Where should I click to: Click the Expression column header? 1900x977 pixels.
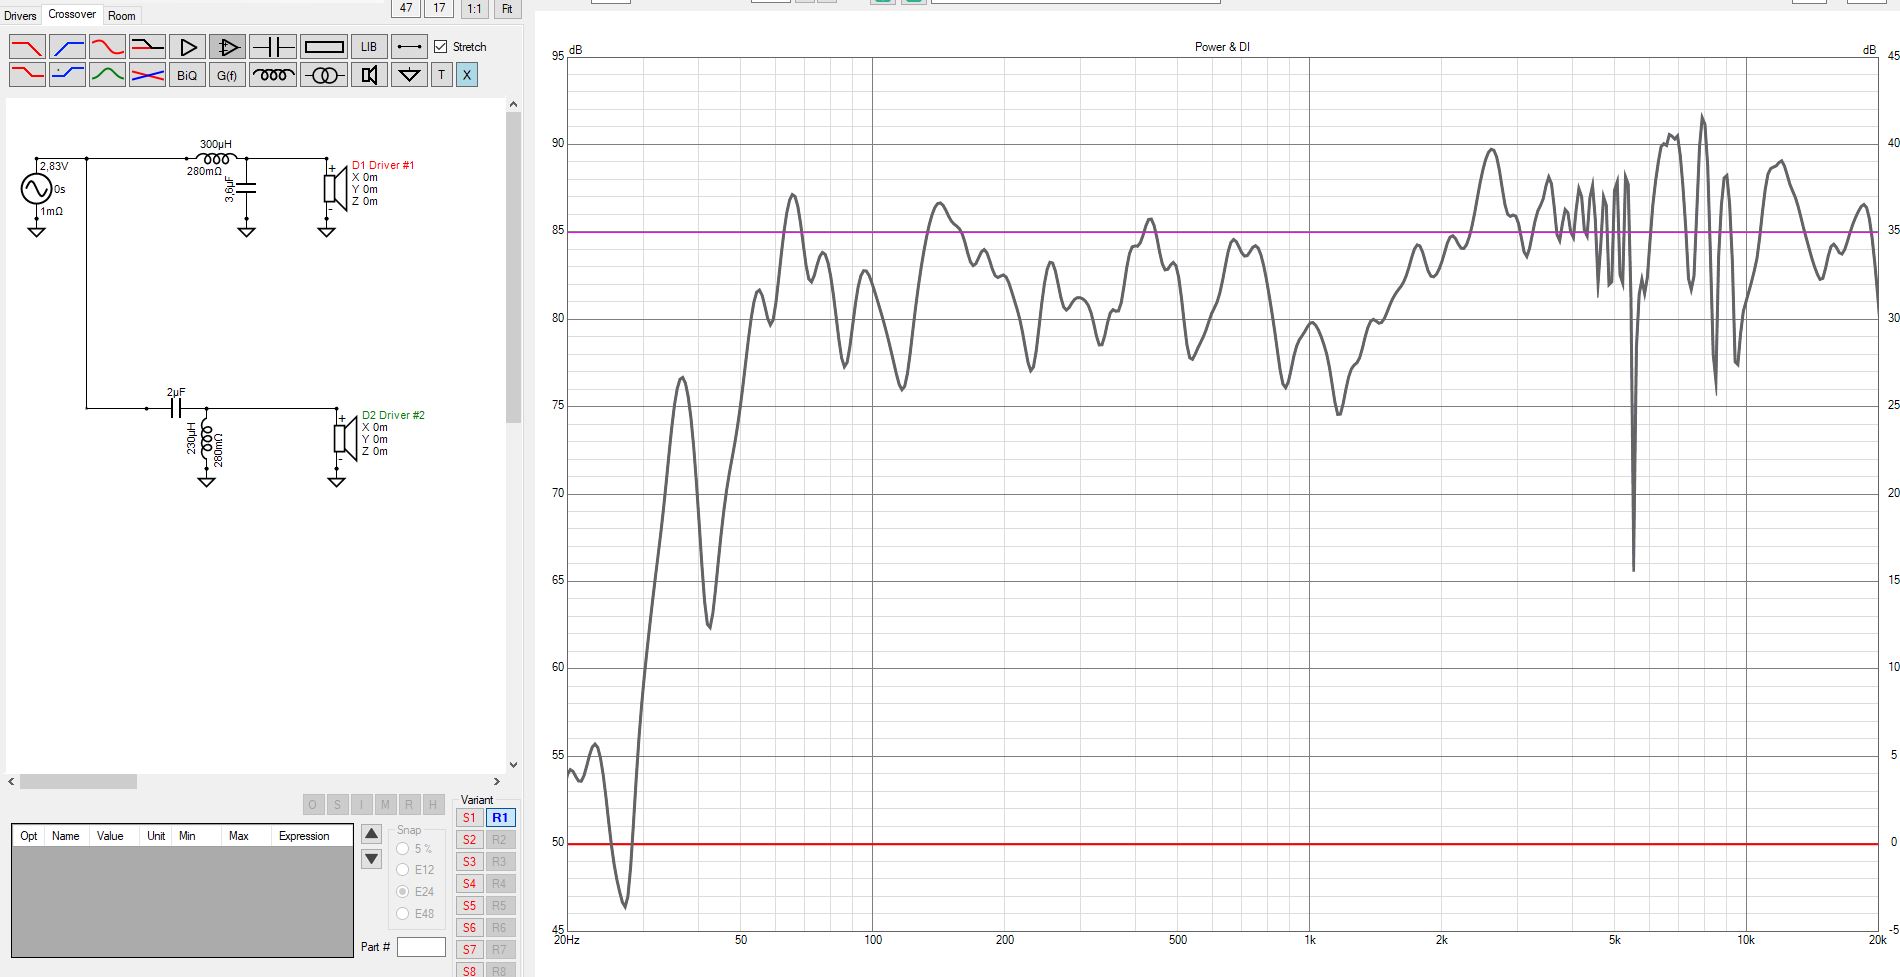tap(304, 836)
